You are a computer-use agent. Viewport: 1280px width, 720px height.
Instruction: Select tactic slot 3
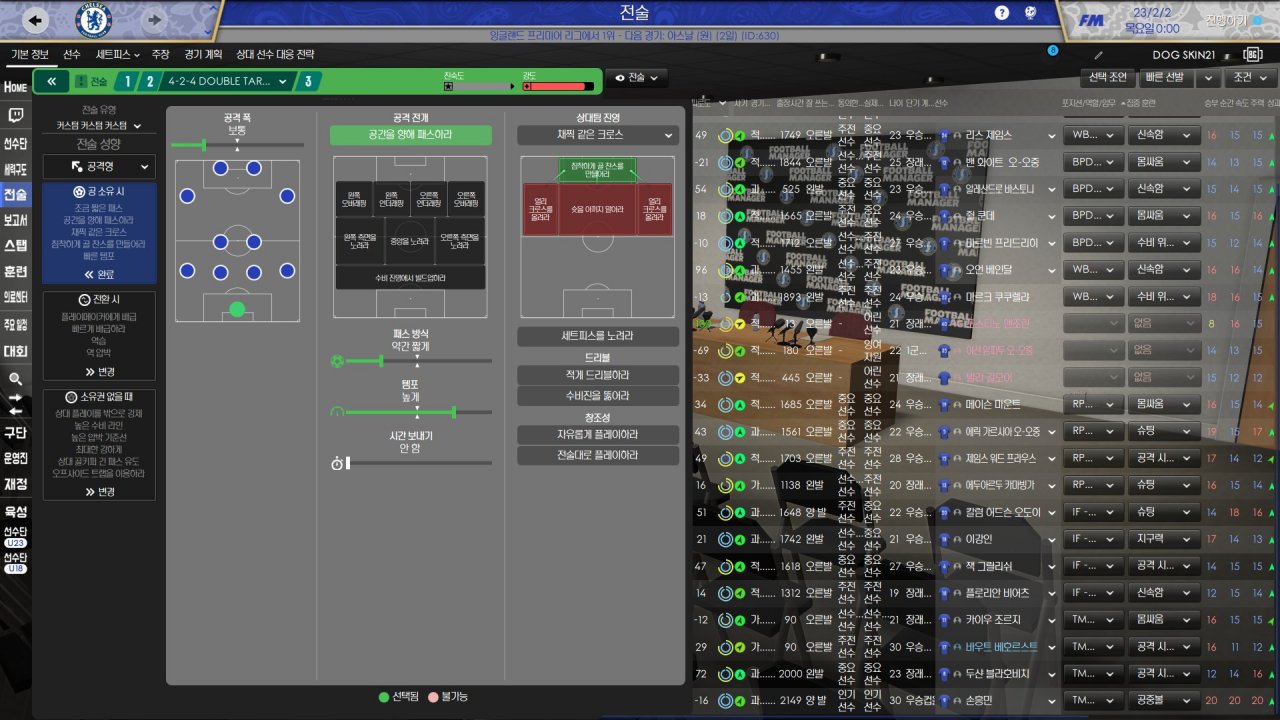(308, 82)
